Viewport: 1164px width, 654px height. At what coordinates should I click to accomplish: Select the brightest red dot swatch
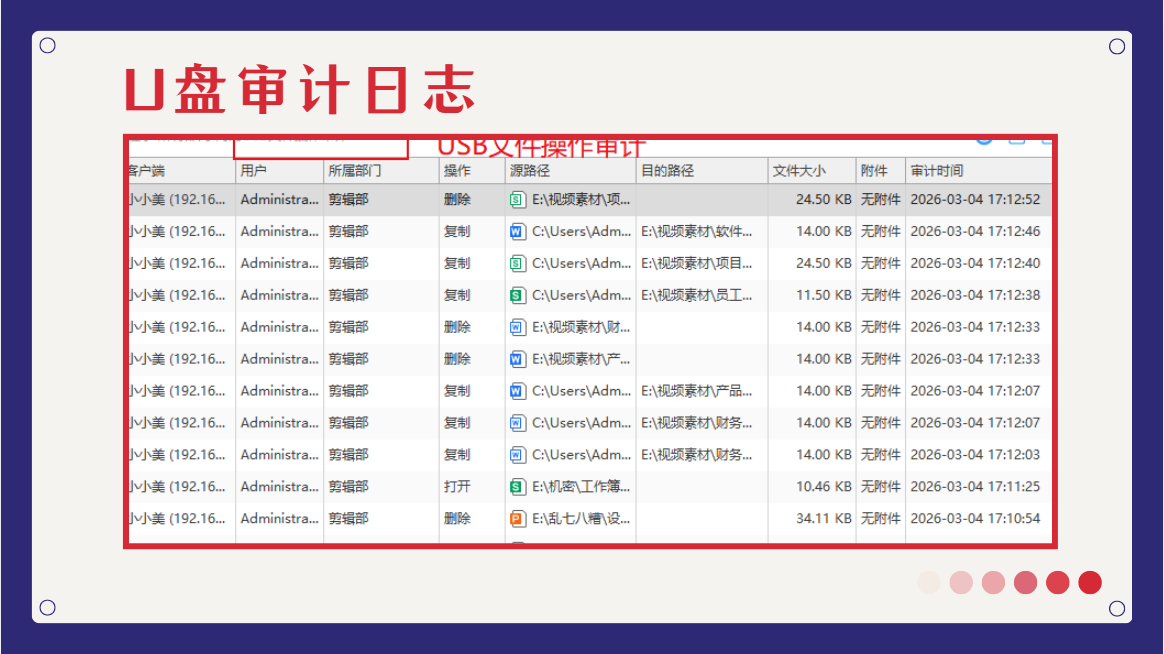tap(1090, 583)
